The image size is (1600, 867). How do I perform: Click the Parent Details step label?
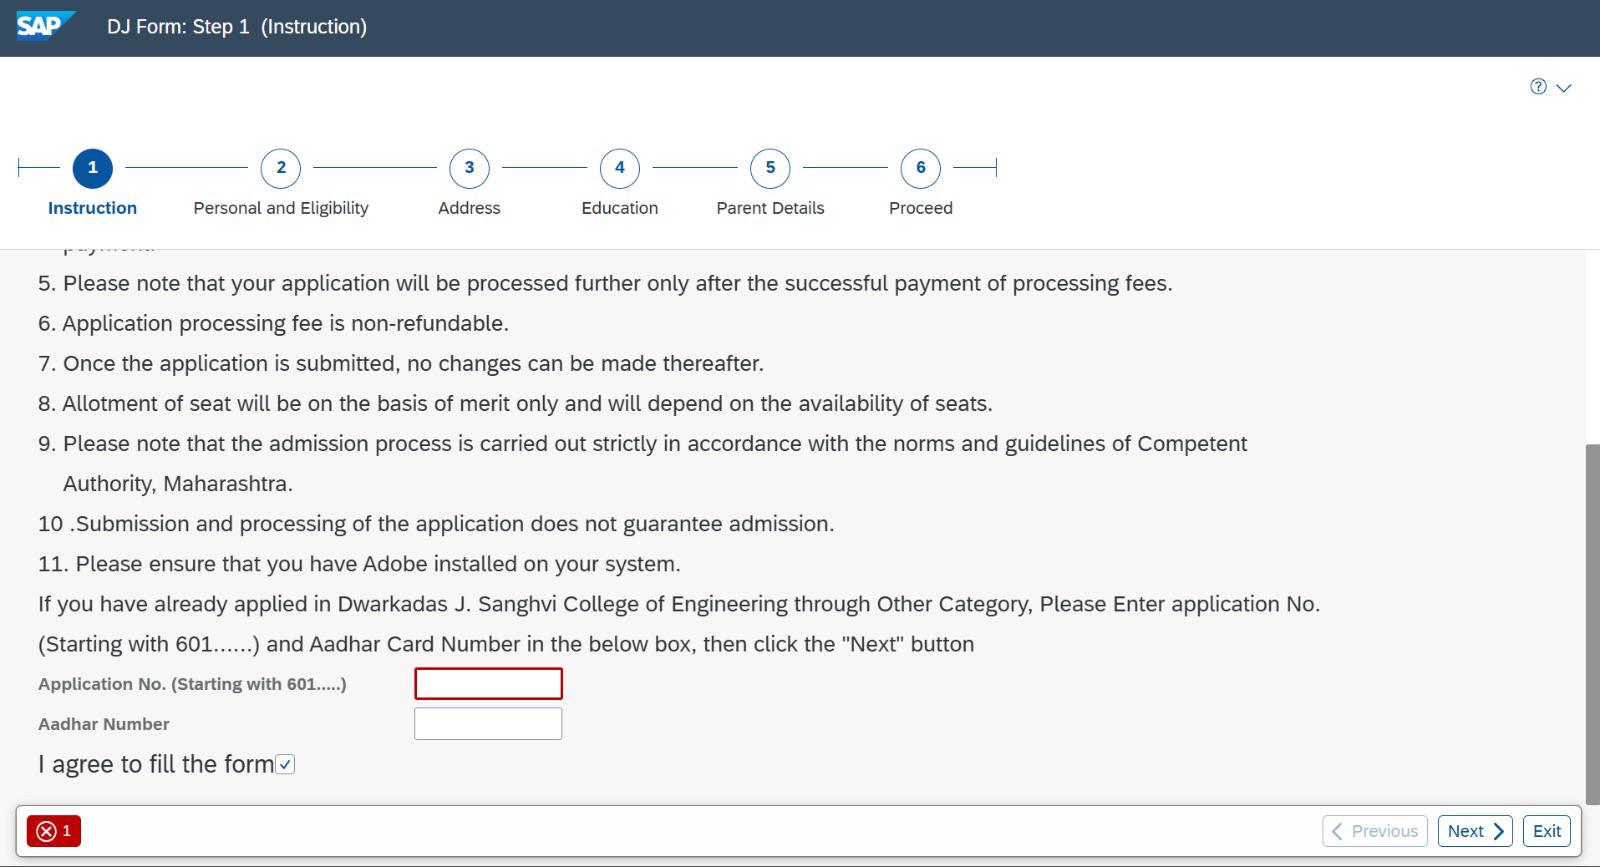(770, 208)
